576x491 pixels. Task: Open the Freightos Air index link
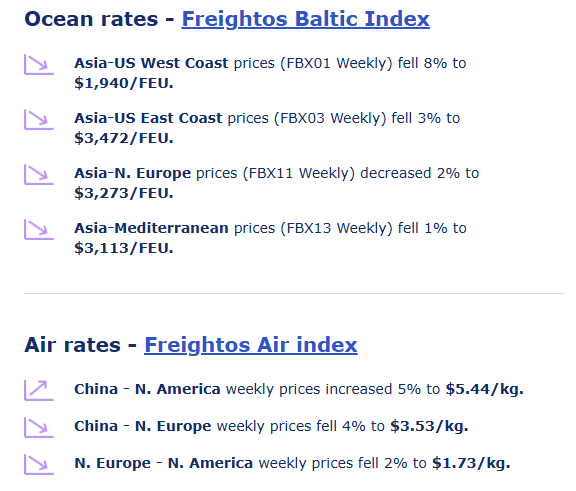251,345
